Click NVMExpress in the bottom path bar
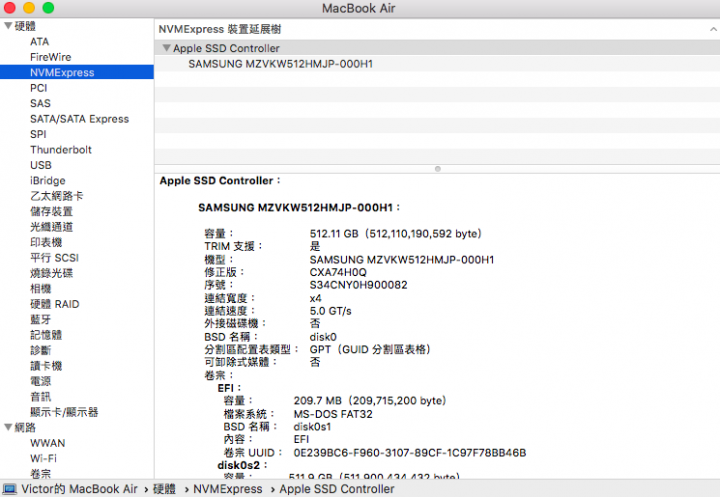This screenshot has width=720, height=497. (228, 489)
